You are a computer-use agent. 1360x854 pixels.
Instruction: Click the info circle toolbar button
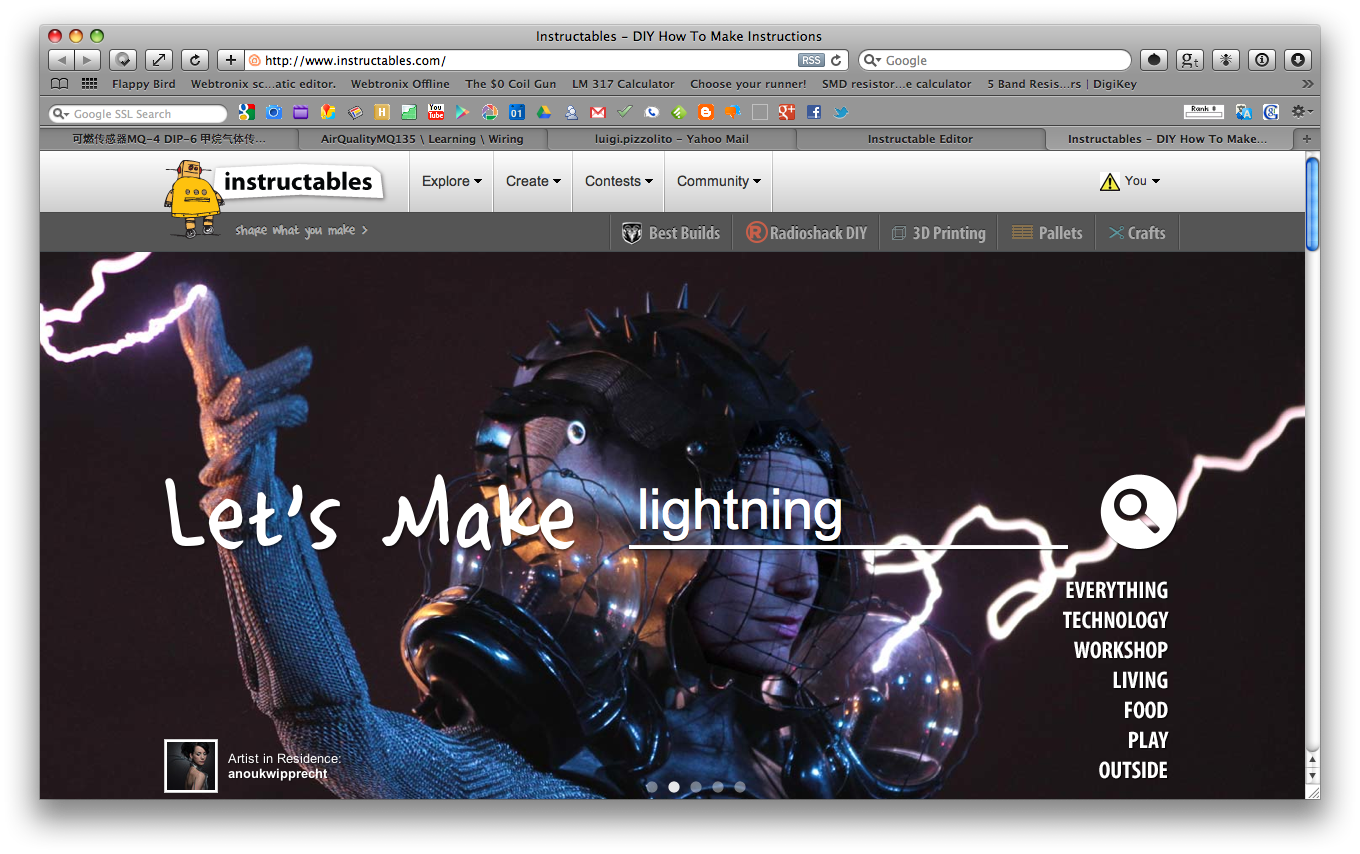(1262, 60)
